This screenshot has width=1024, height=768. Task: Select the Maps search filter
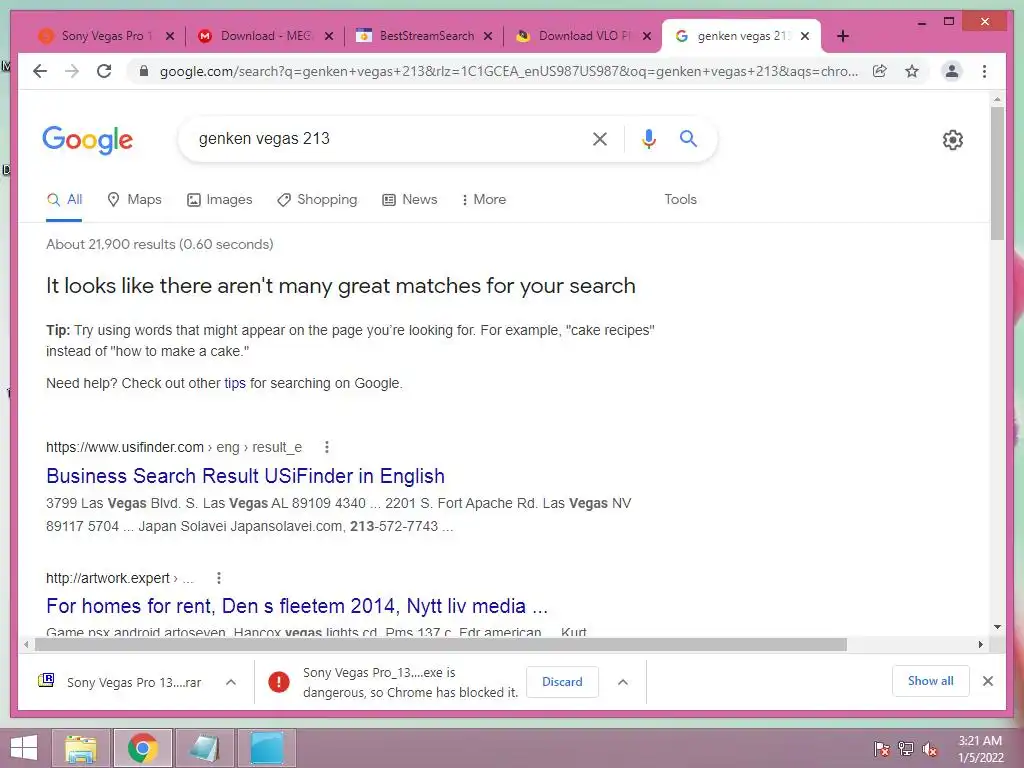pyautogui.click(x=135, y=200)
